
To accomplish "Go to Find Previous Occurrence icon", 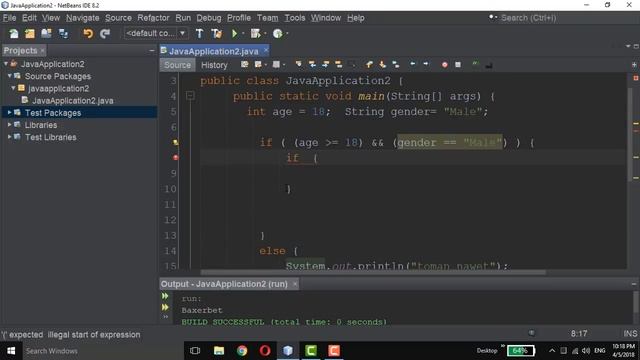I will (x=312, y=64).
